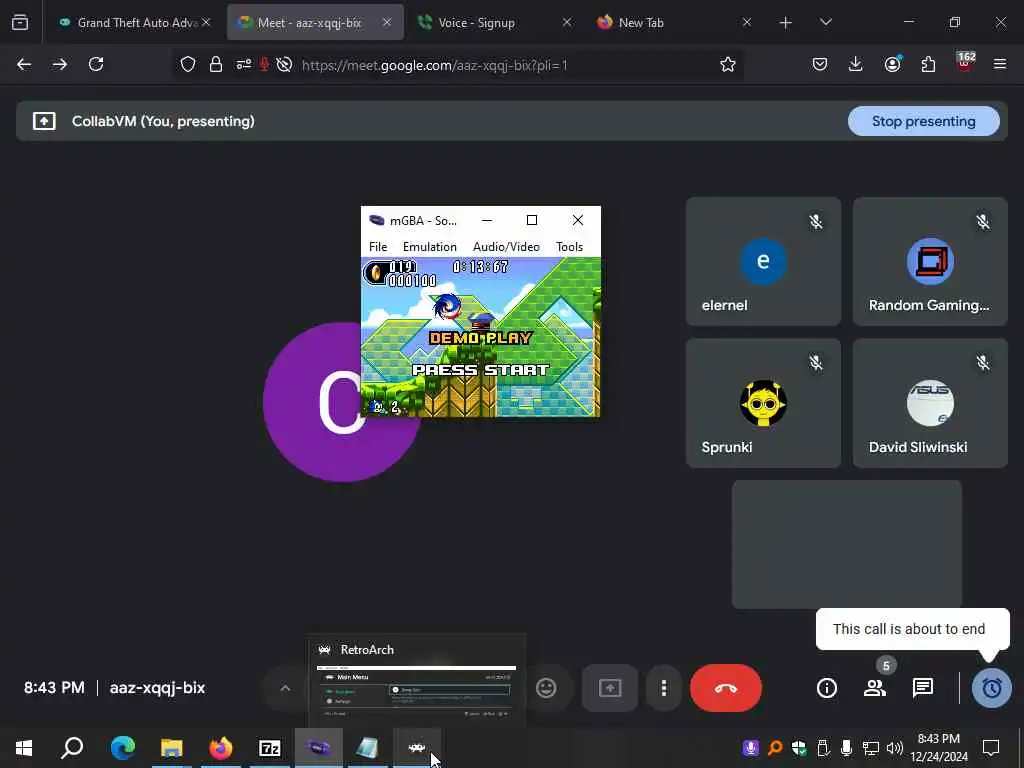
Task: Click the red hang-up call button
Action: click(x=726, y=688)
